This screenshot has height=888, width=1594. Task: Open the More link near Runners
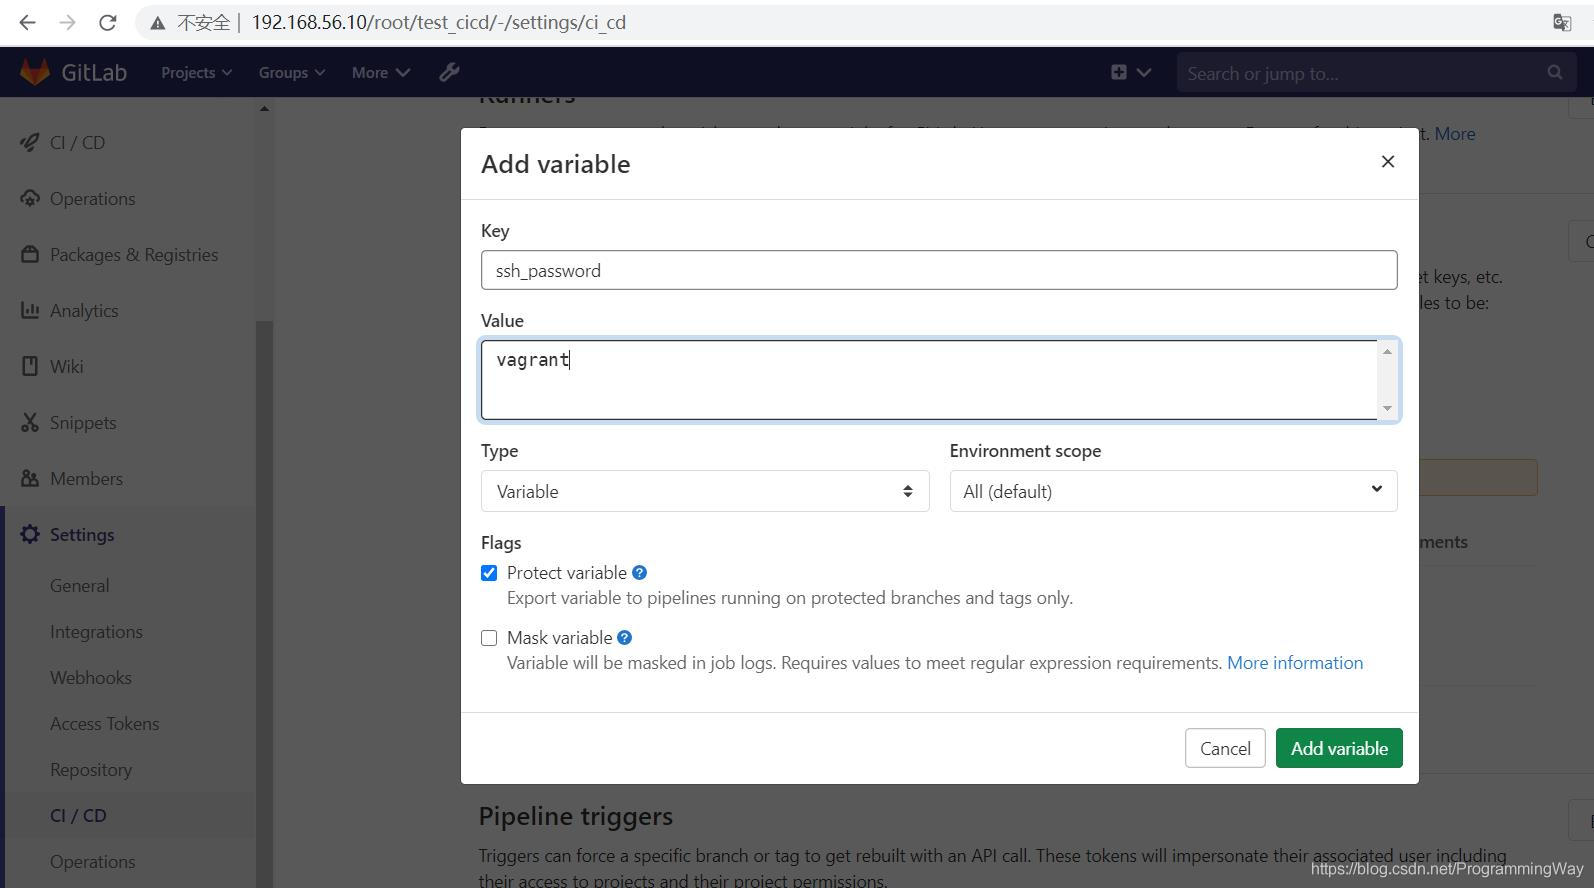pyautogui.click(x=1454, y=133)
